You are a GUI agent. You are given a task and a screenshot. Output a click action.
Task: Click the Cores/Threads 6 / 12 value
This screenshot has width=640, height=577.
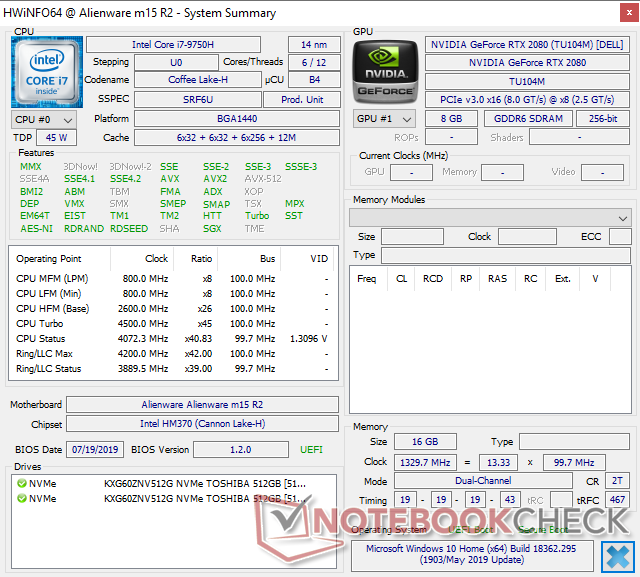tap(314, 62)
